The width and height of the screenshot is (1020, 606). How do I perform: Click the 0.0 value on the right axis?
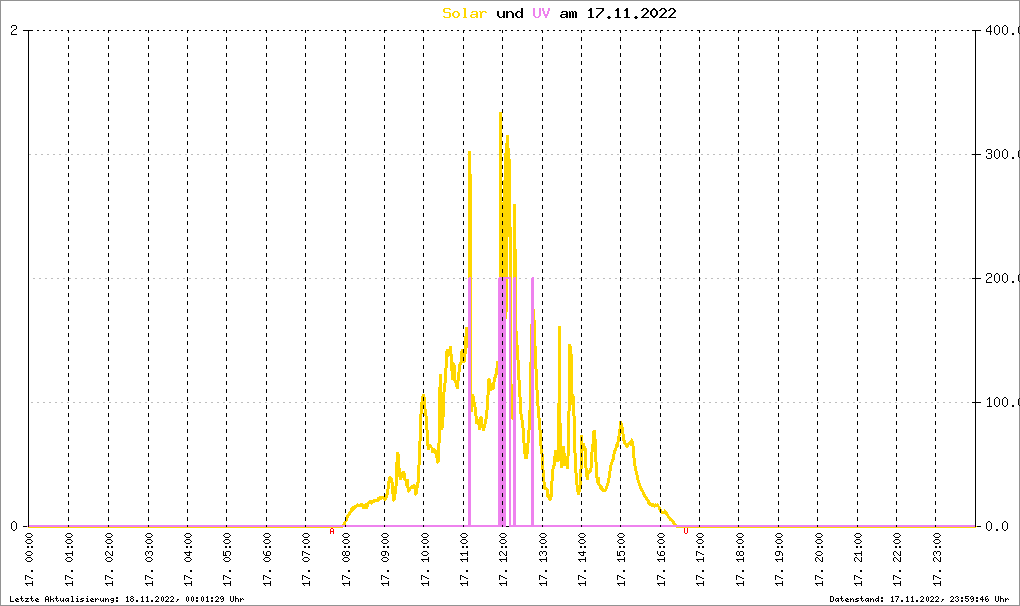point(1000,527)
